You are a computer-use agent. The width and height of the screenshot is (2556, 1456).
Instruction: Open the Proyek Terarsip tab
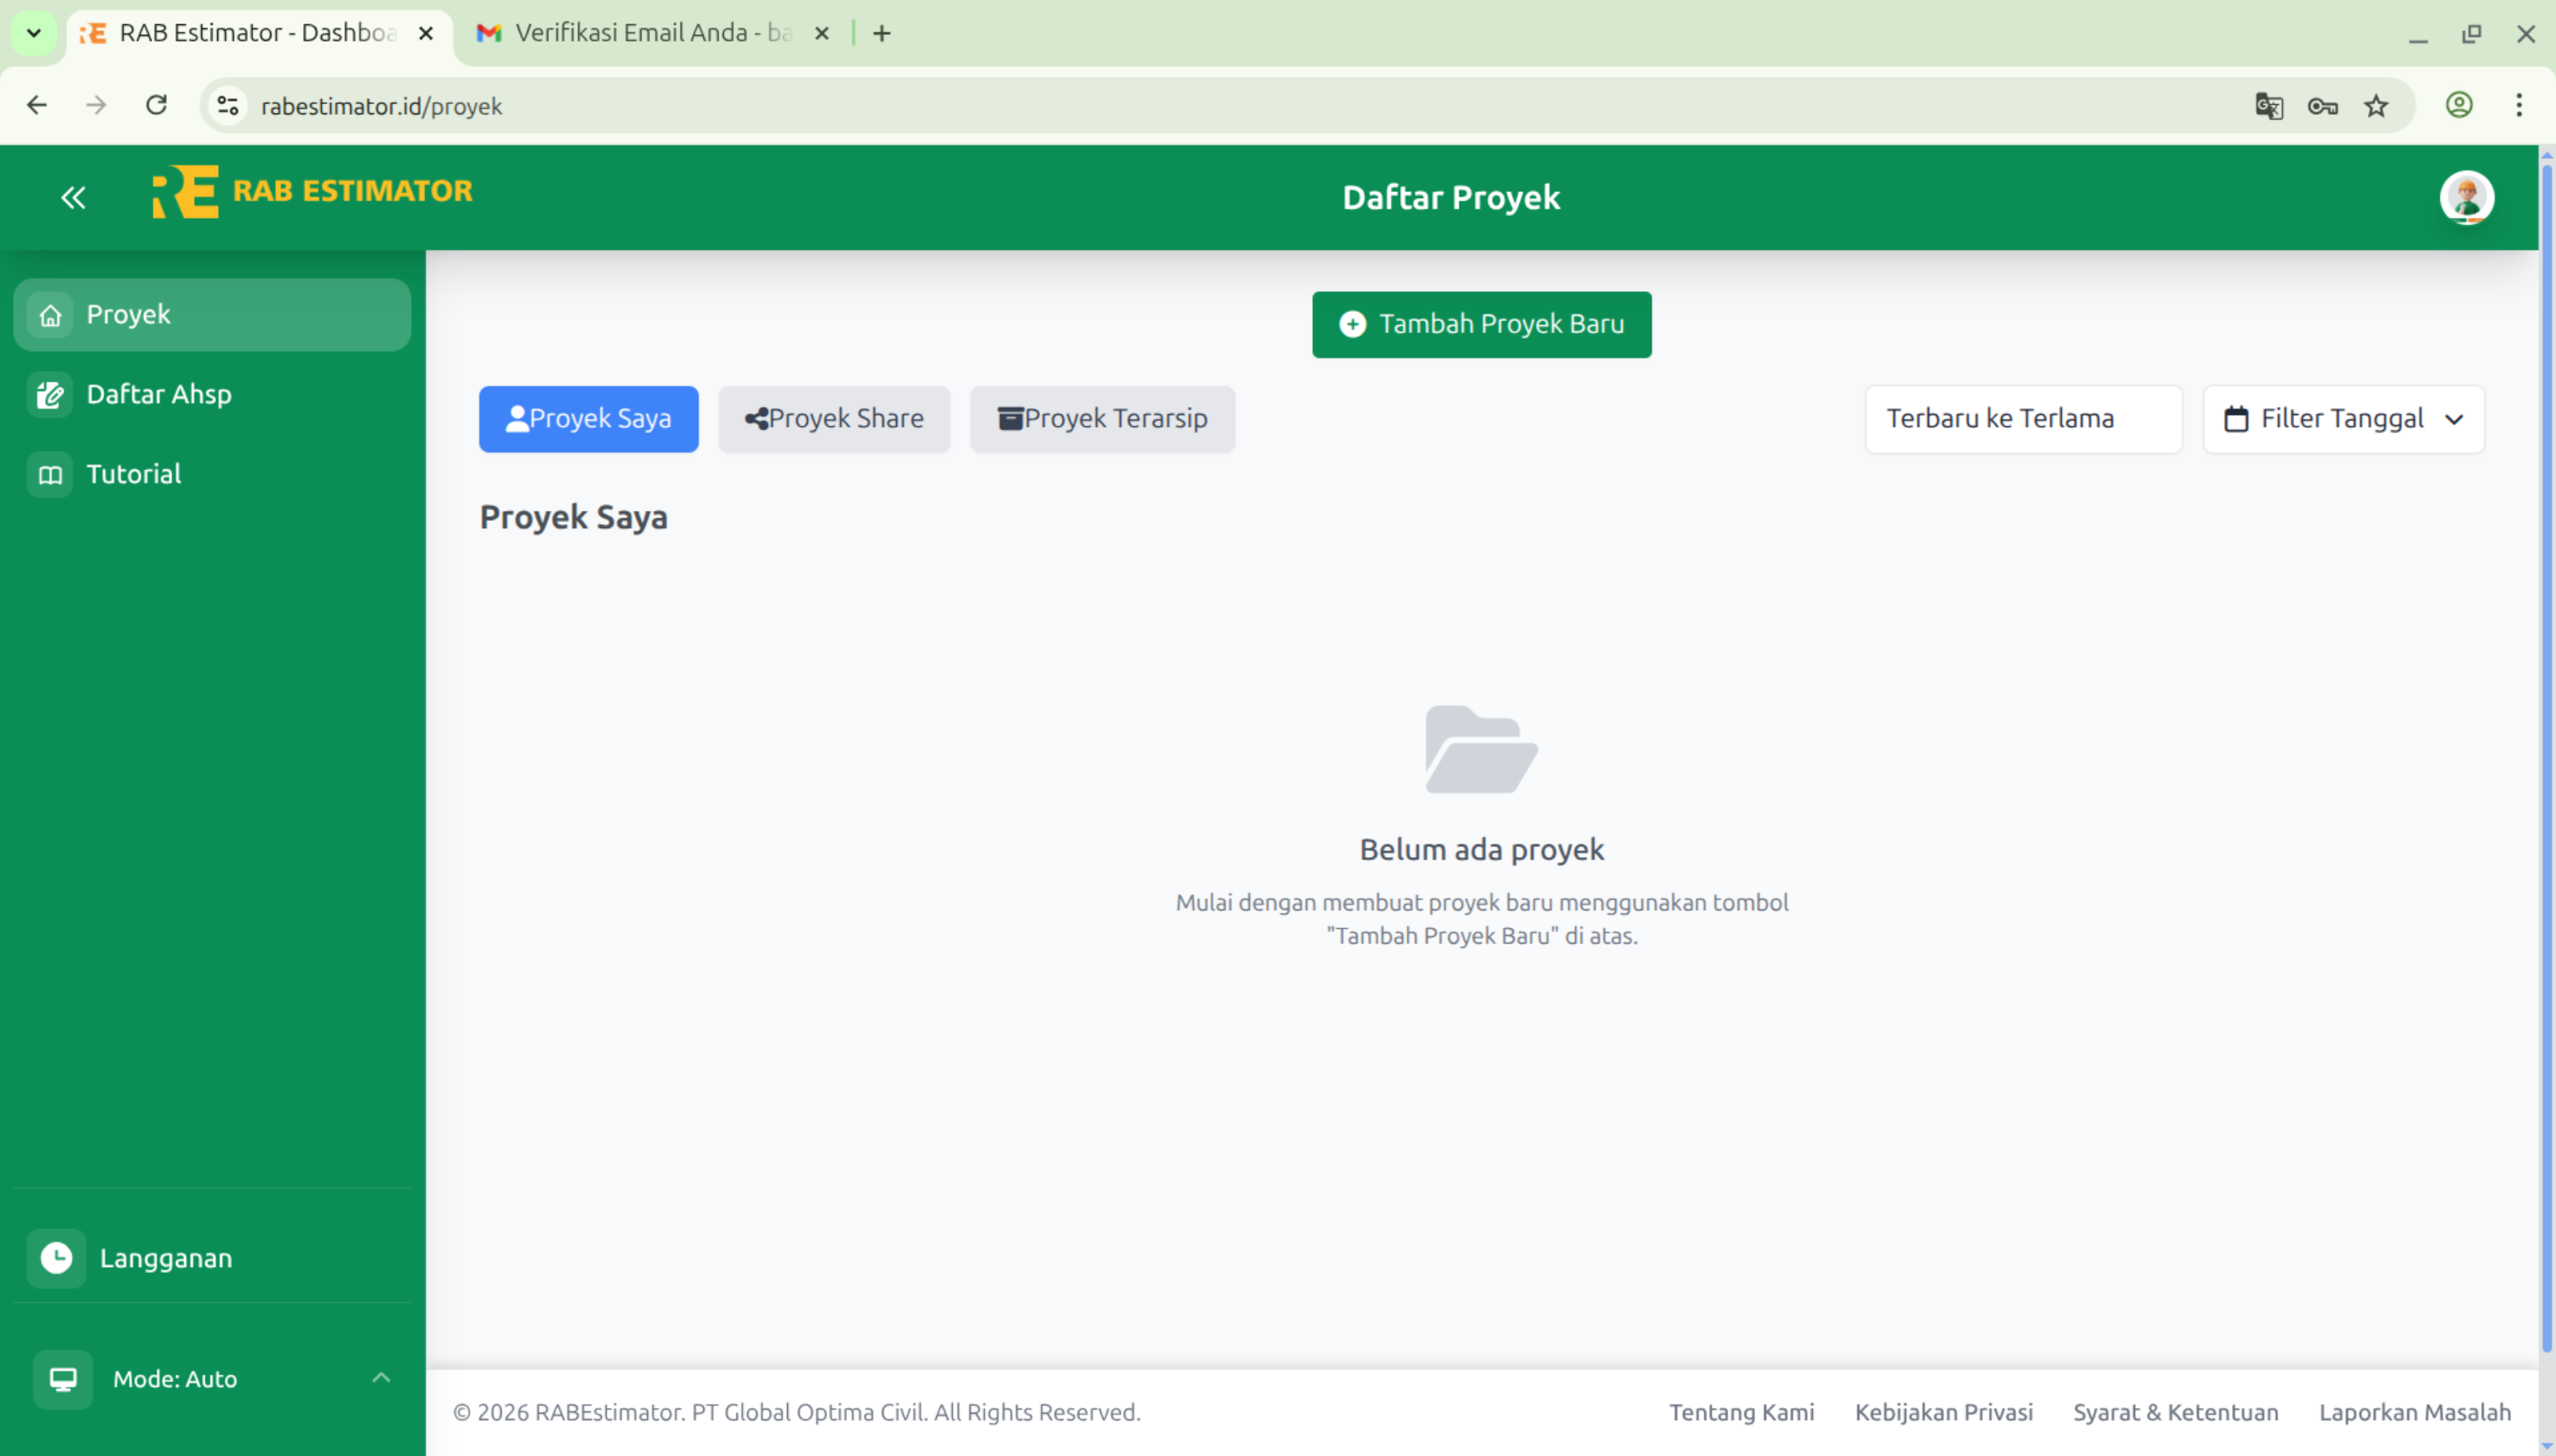(x=1101, y=418)
